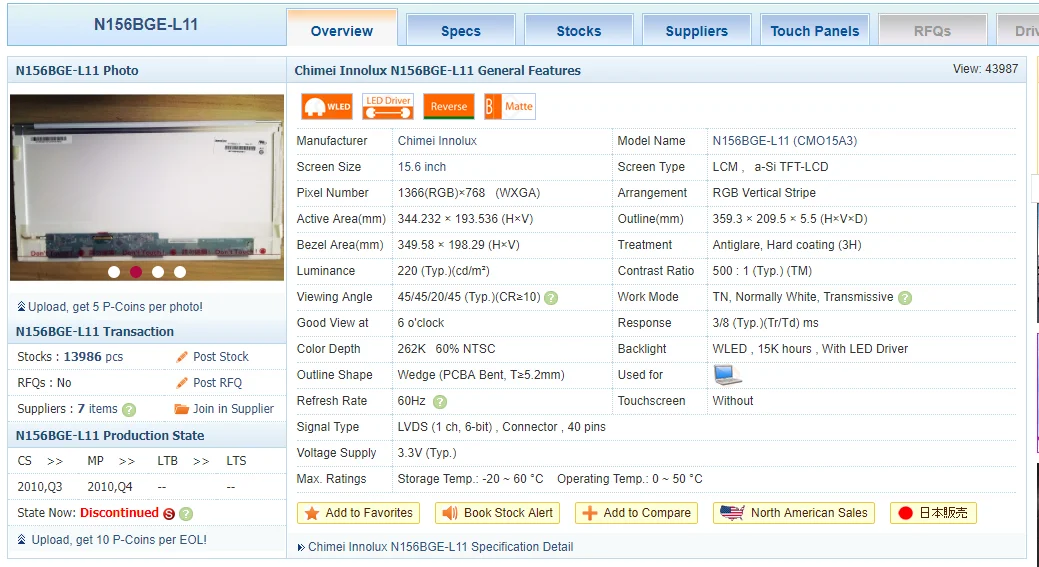
Task: Click the stock count 13986
Action: [83, 356]
